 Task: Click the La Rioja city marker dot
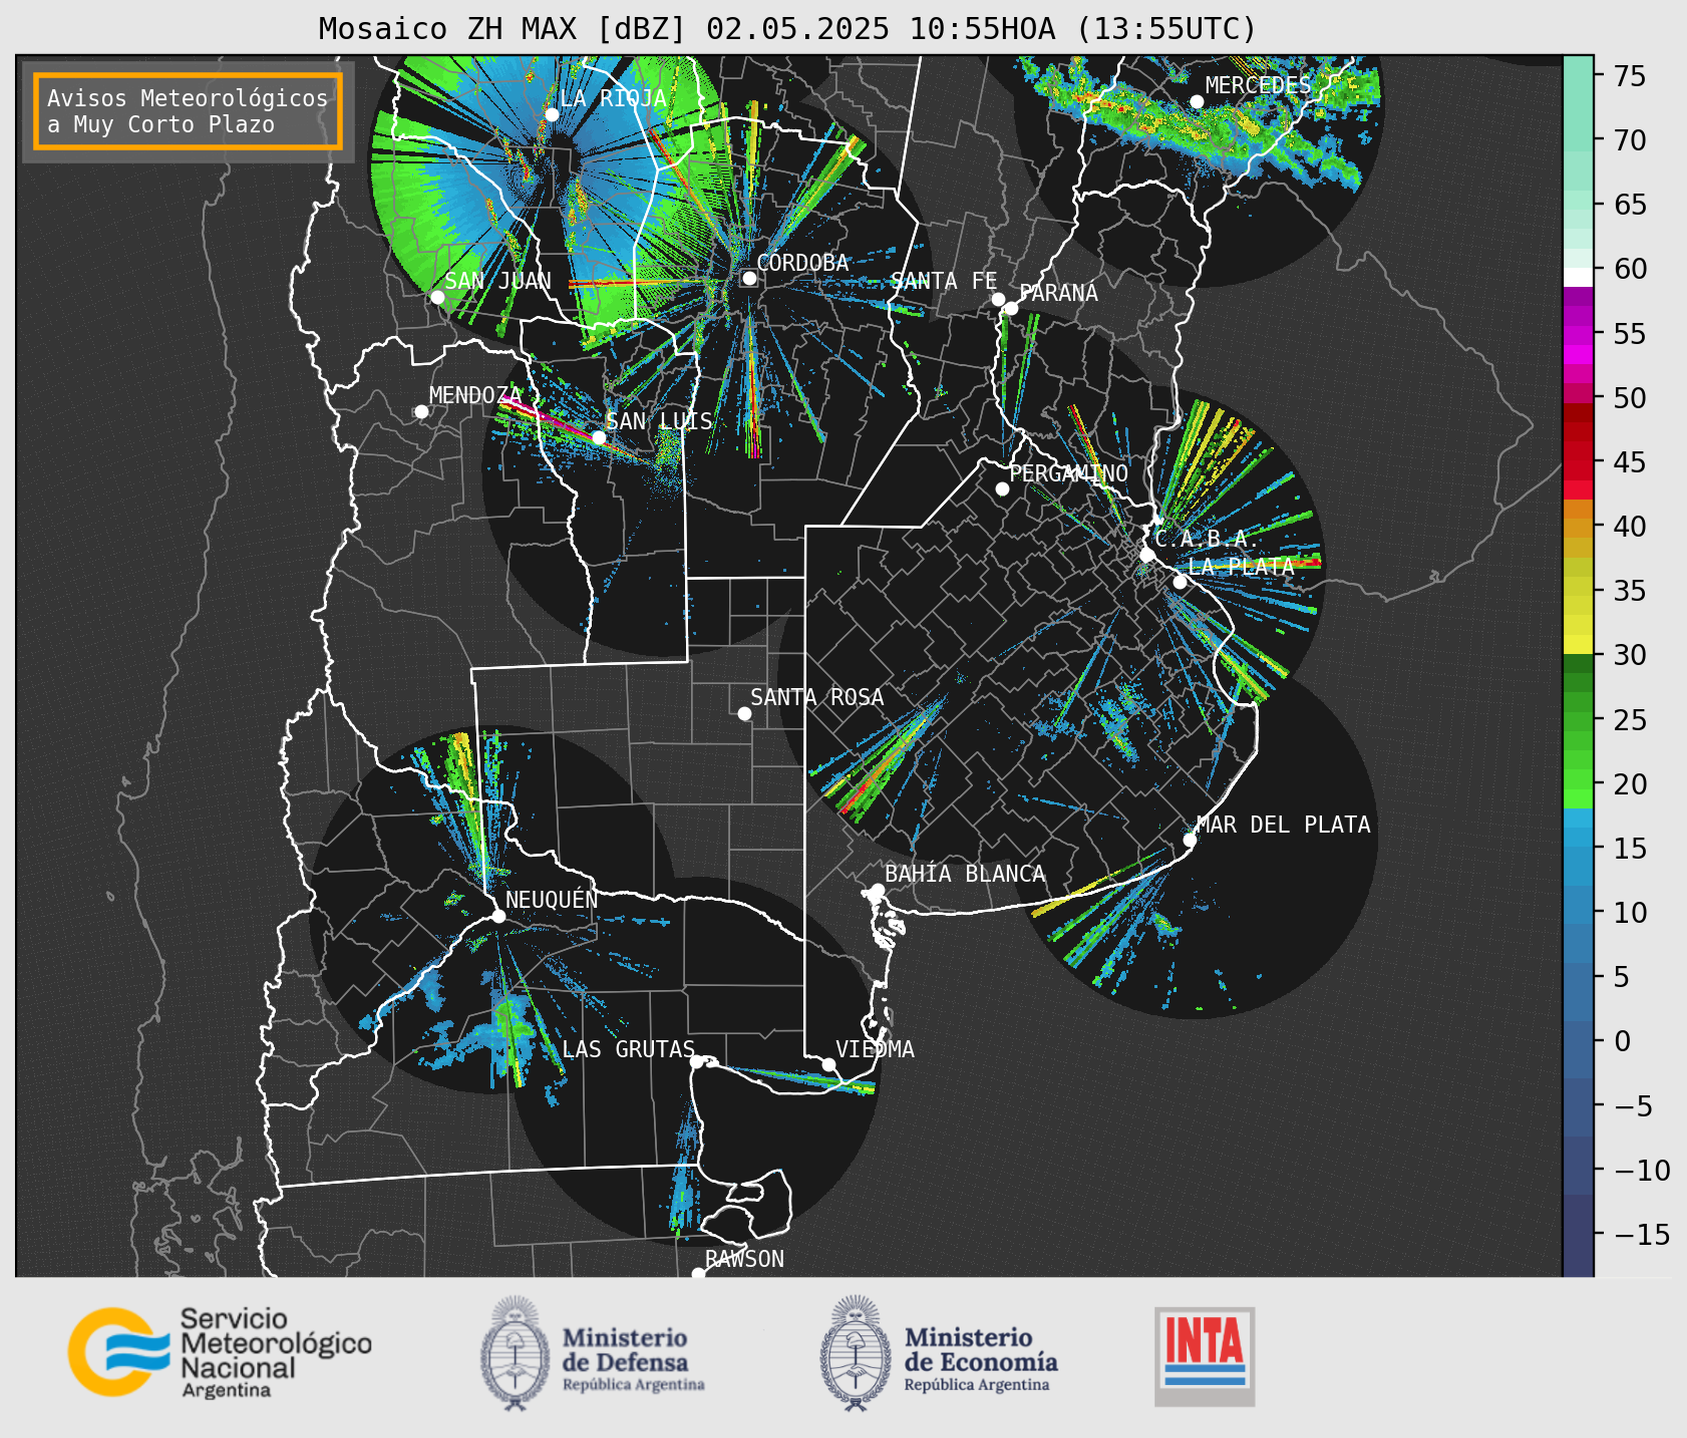click(552, 115)
